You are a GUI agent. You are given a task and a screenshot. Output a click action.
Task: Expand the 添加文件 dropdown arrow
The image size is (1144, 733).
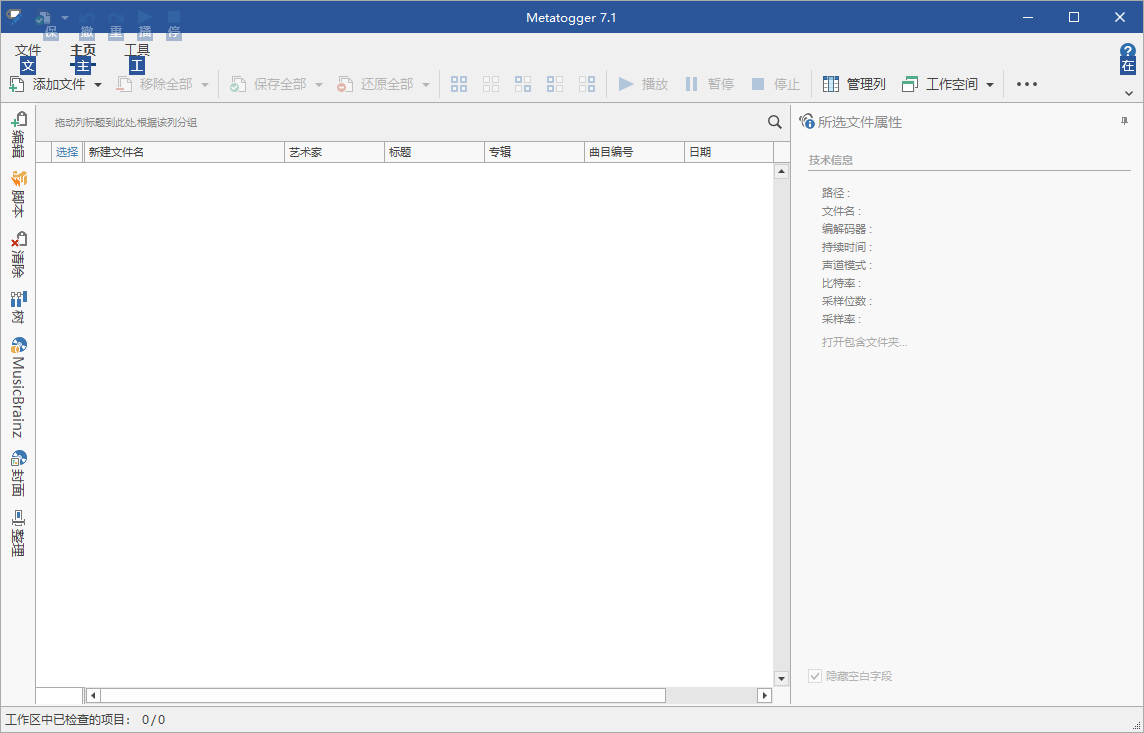pyautogui.click(x=98, y=85)
